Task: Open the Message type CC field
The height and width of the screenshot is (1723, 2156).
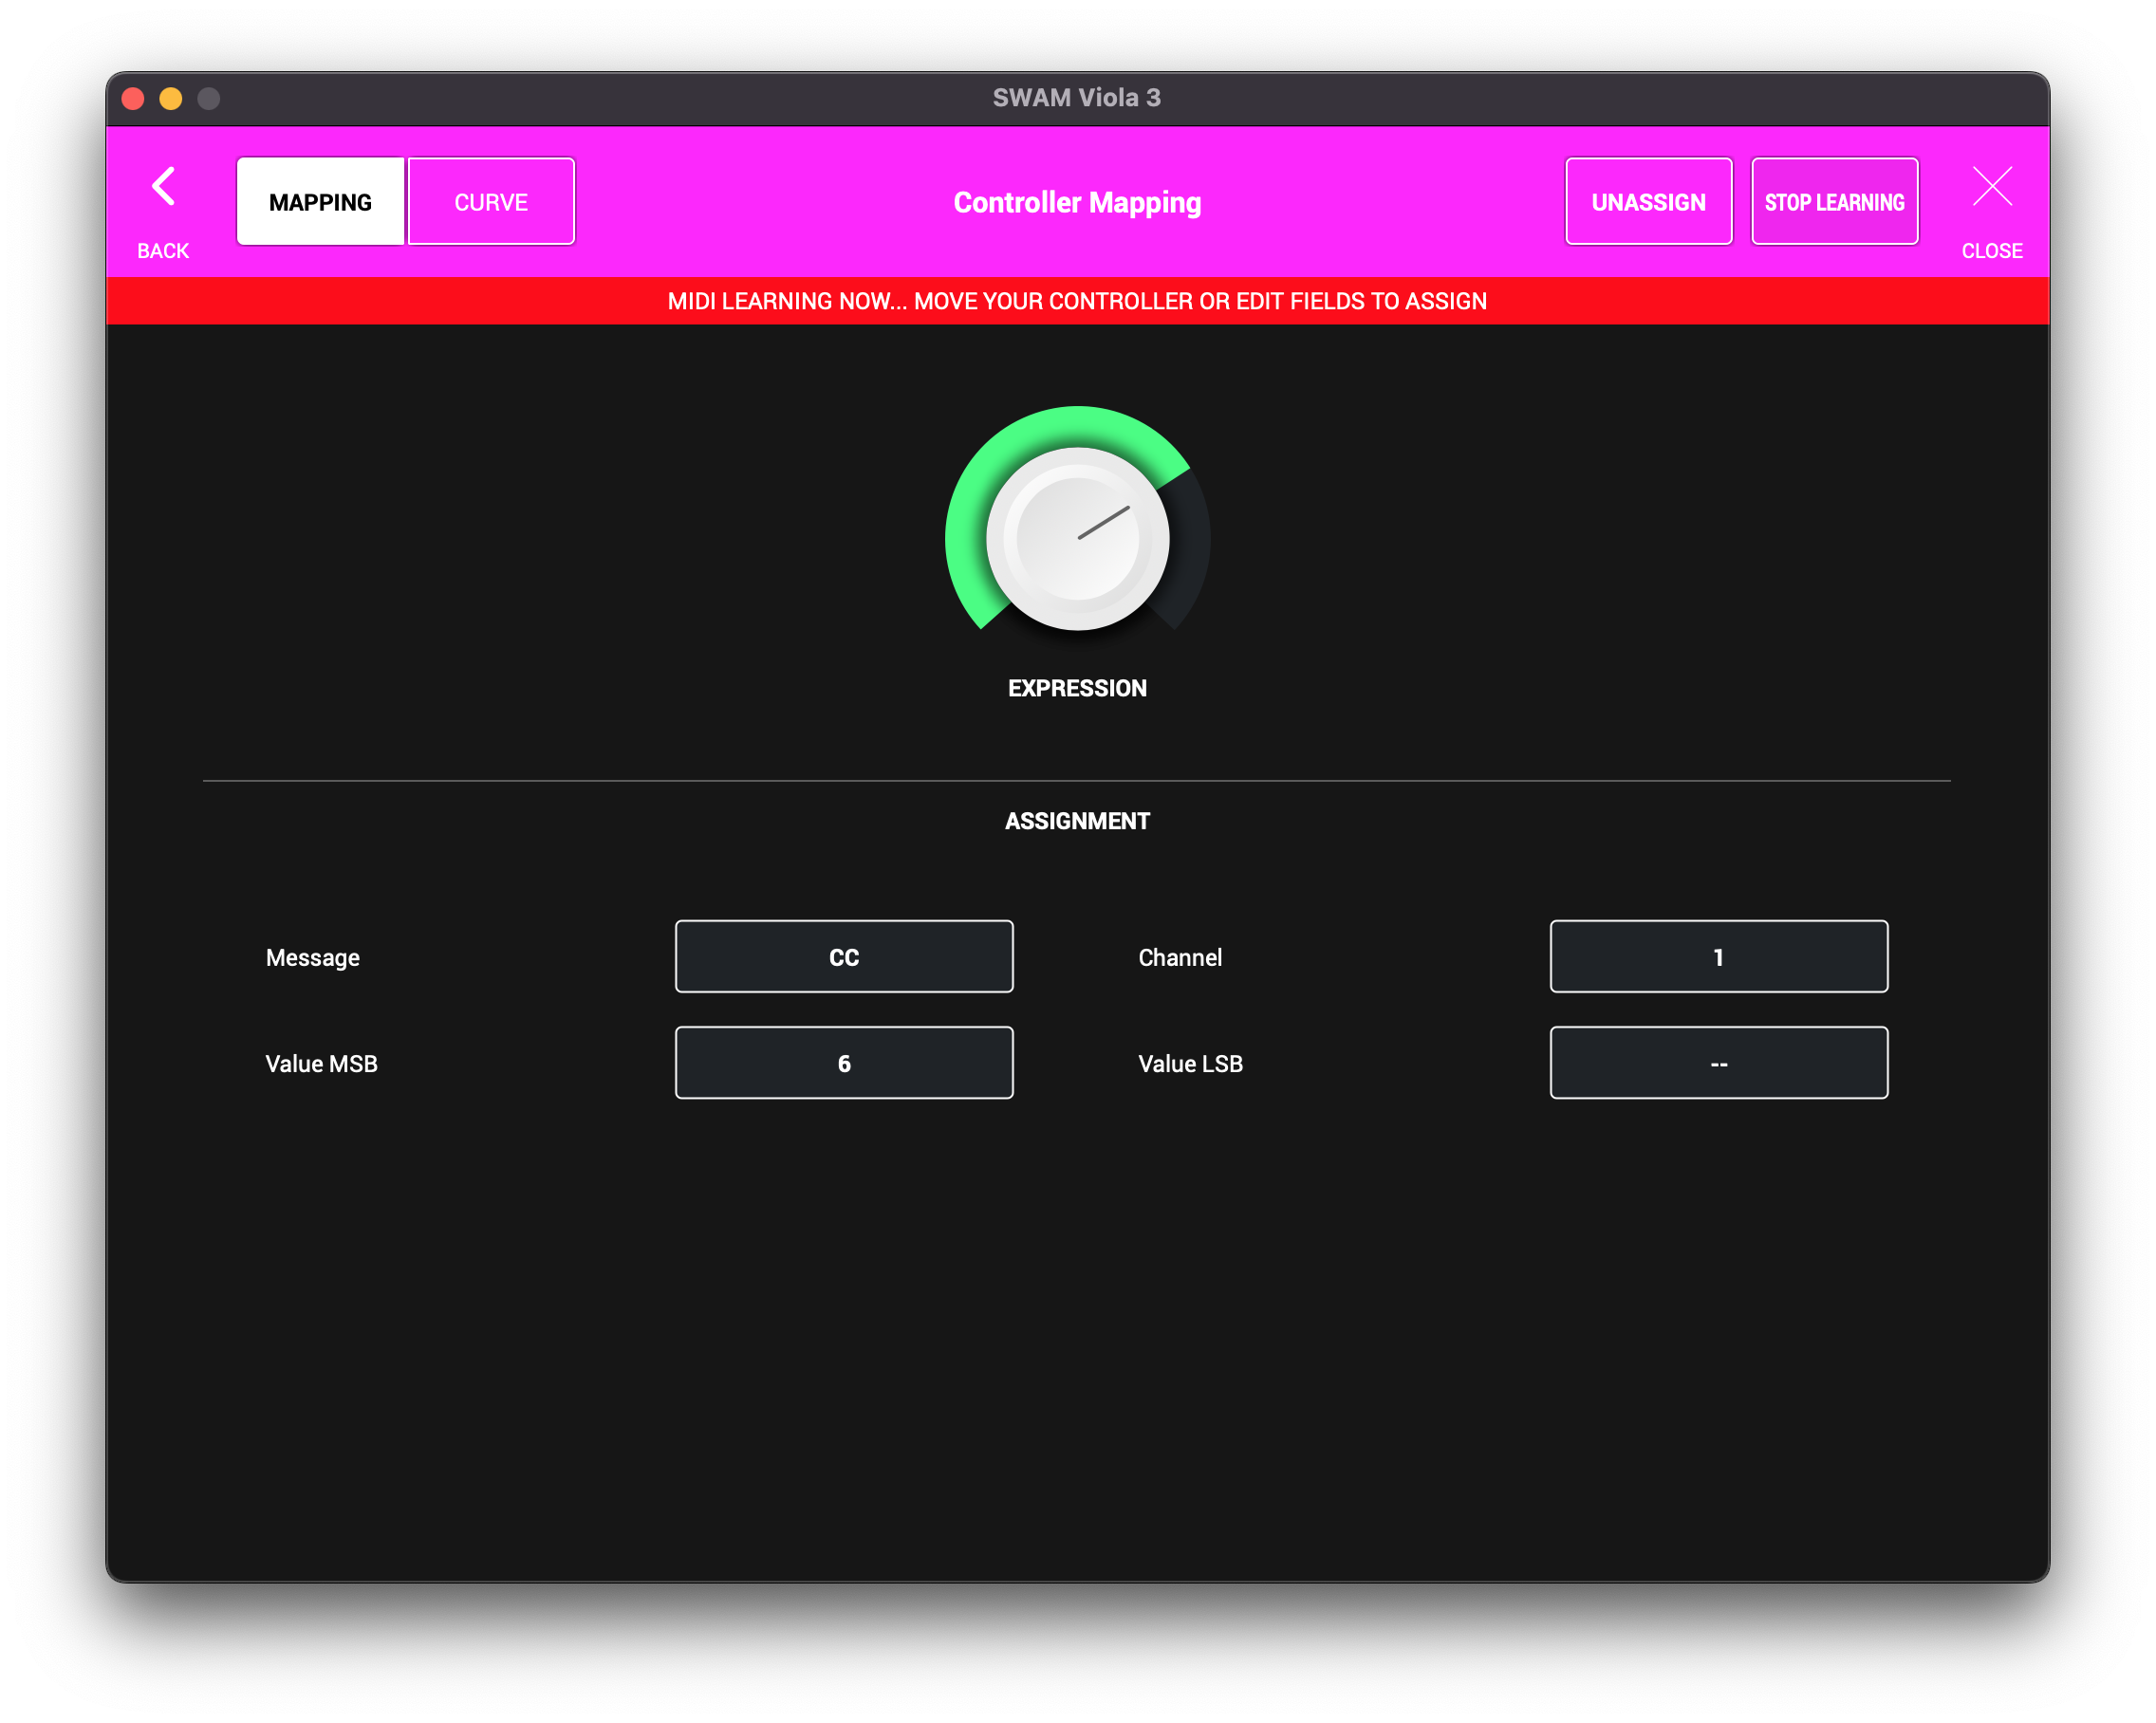Action: click(844, 957)
